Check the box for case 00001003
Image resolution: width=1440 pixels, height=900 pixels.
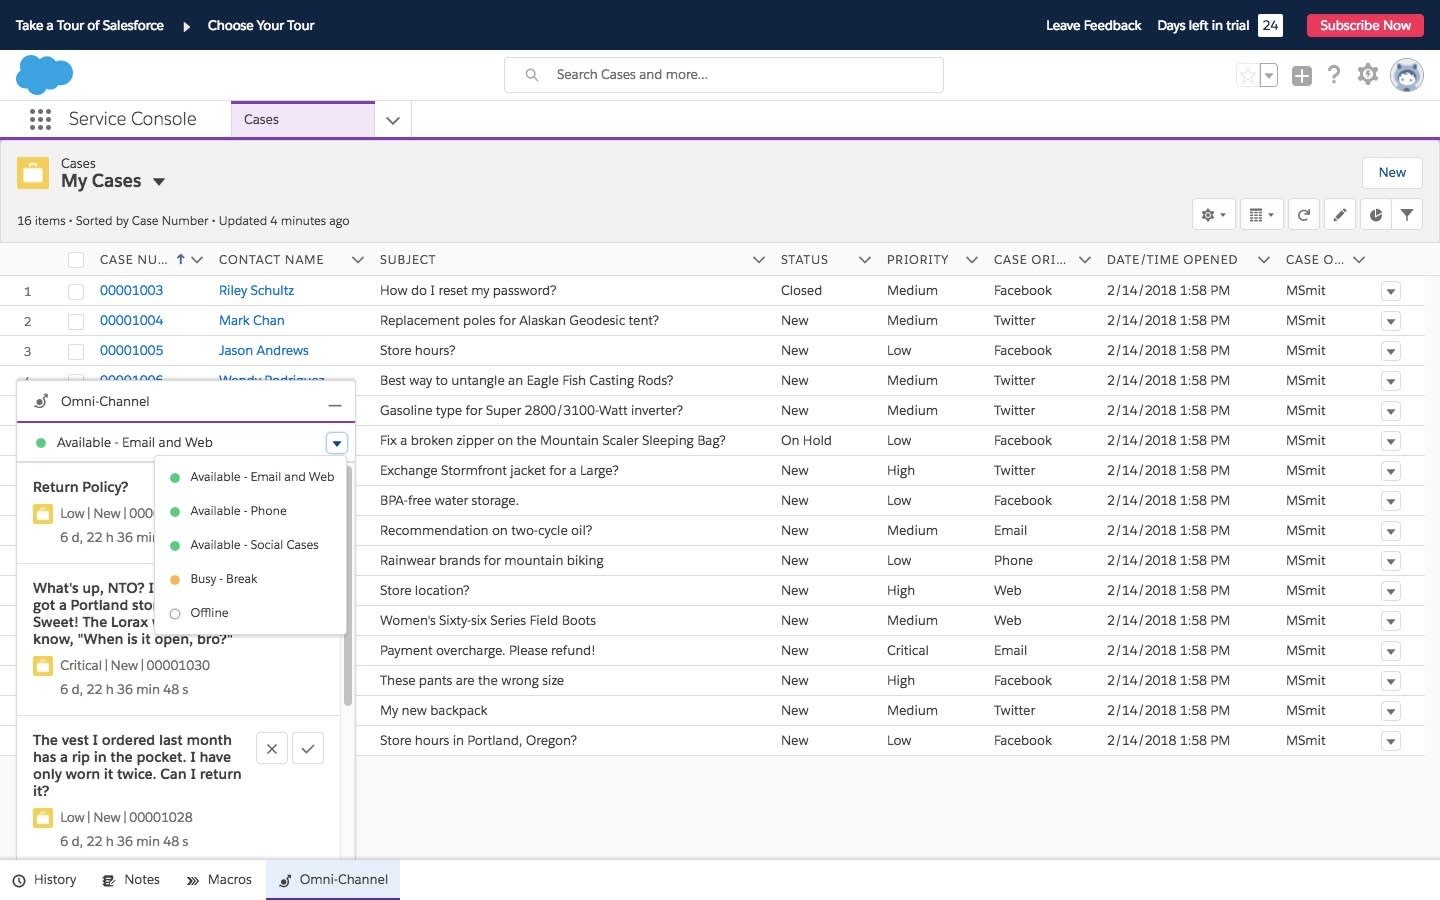coord(76,291)
